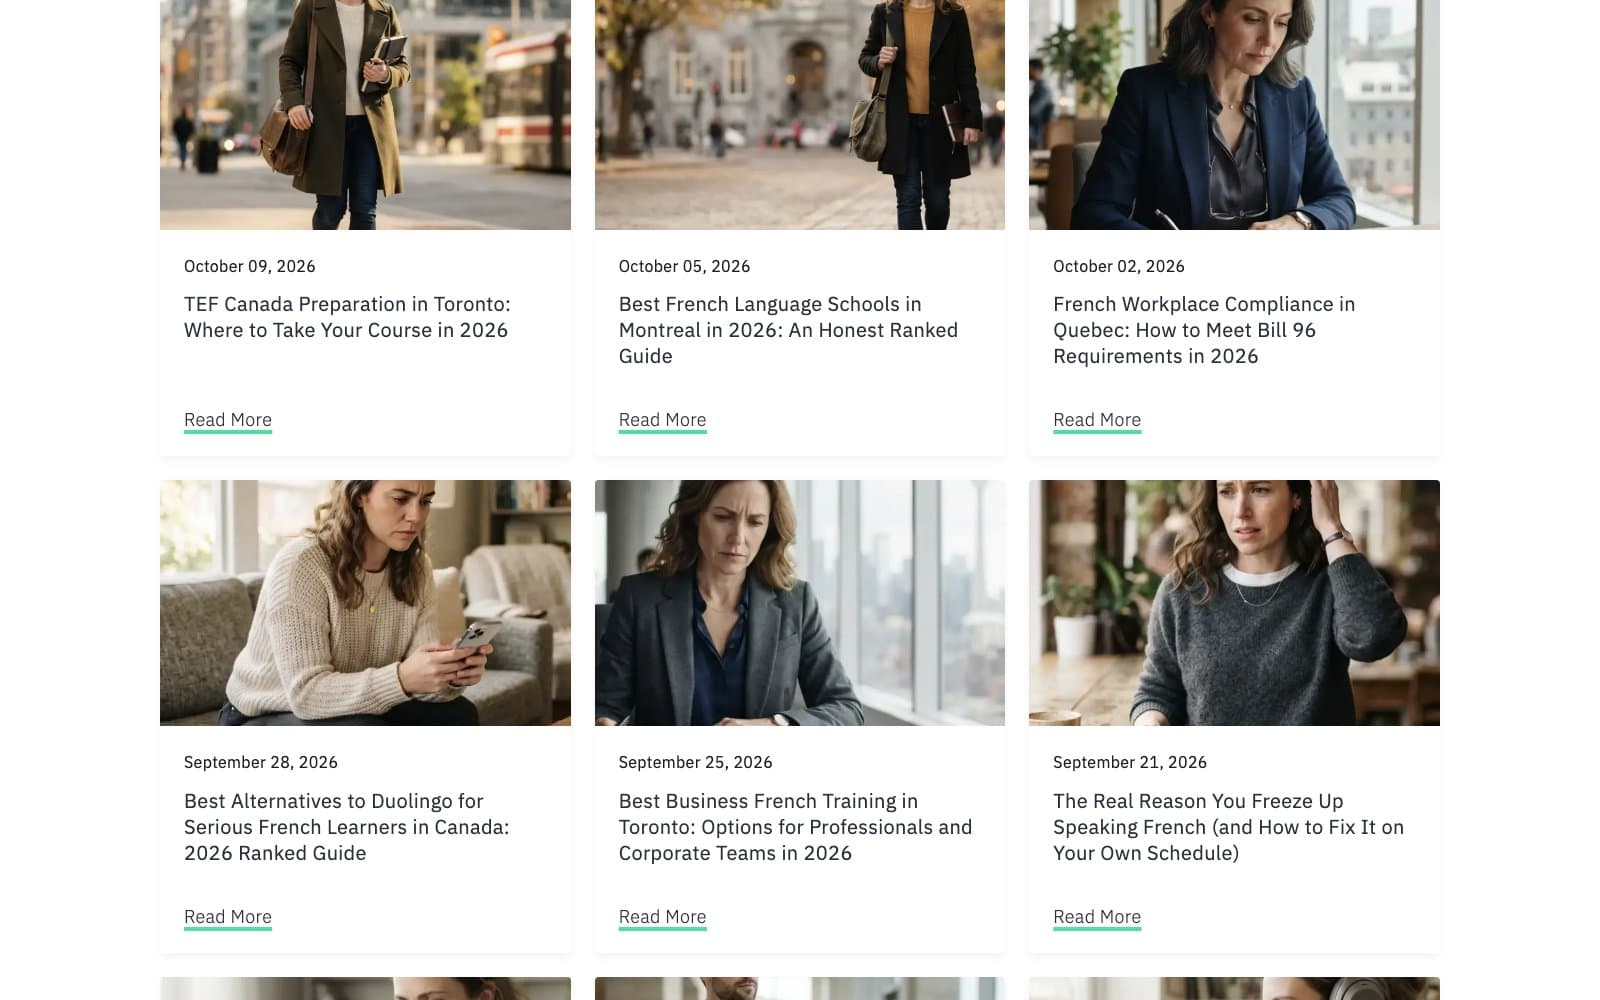Viewport: 1600px width, 1000px height.
Task: Click The Real Reason You Freeze Up title
Action: click(x=1228, y=827)
